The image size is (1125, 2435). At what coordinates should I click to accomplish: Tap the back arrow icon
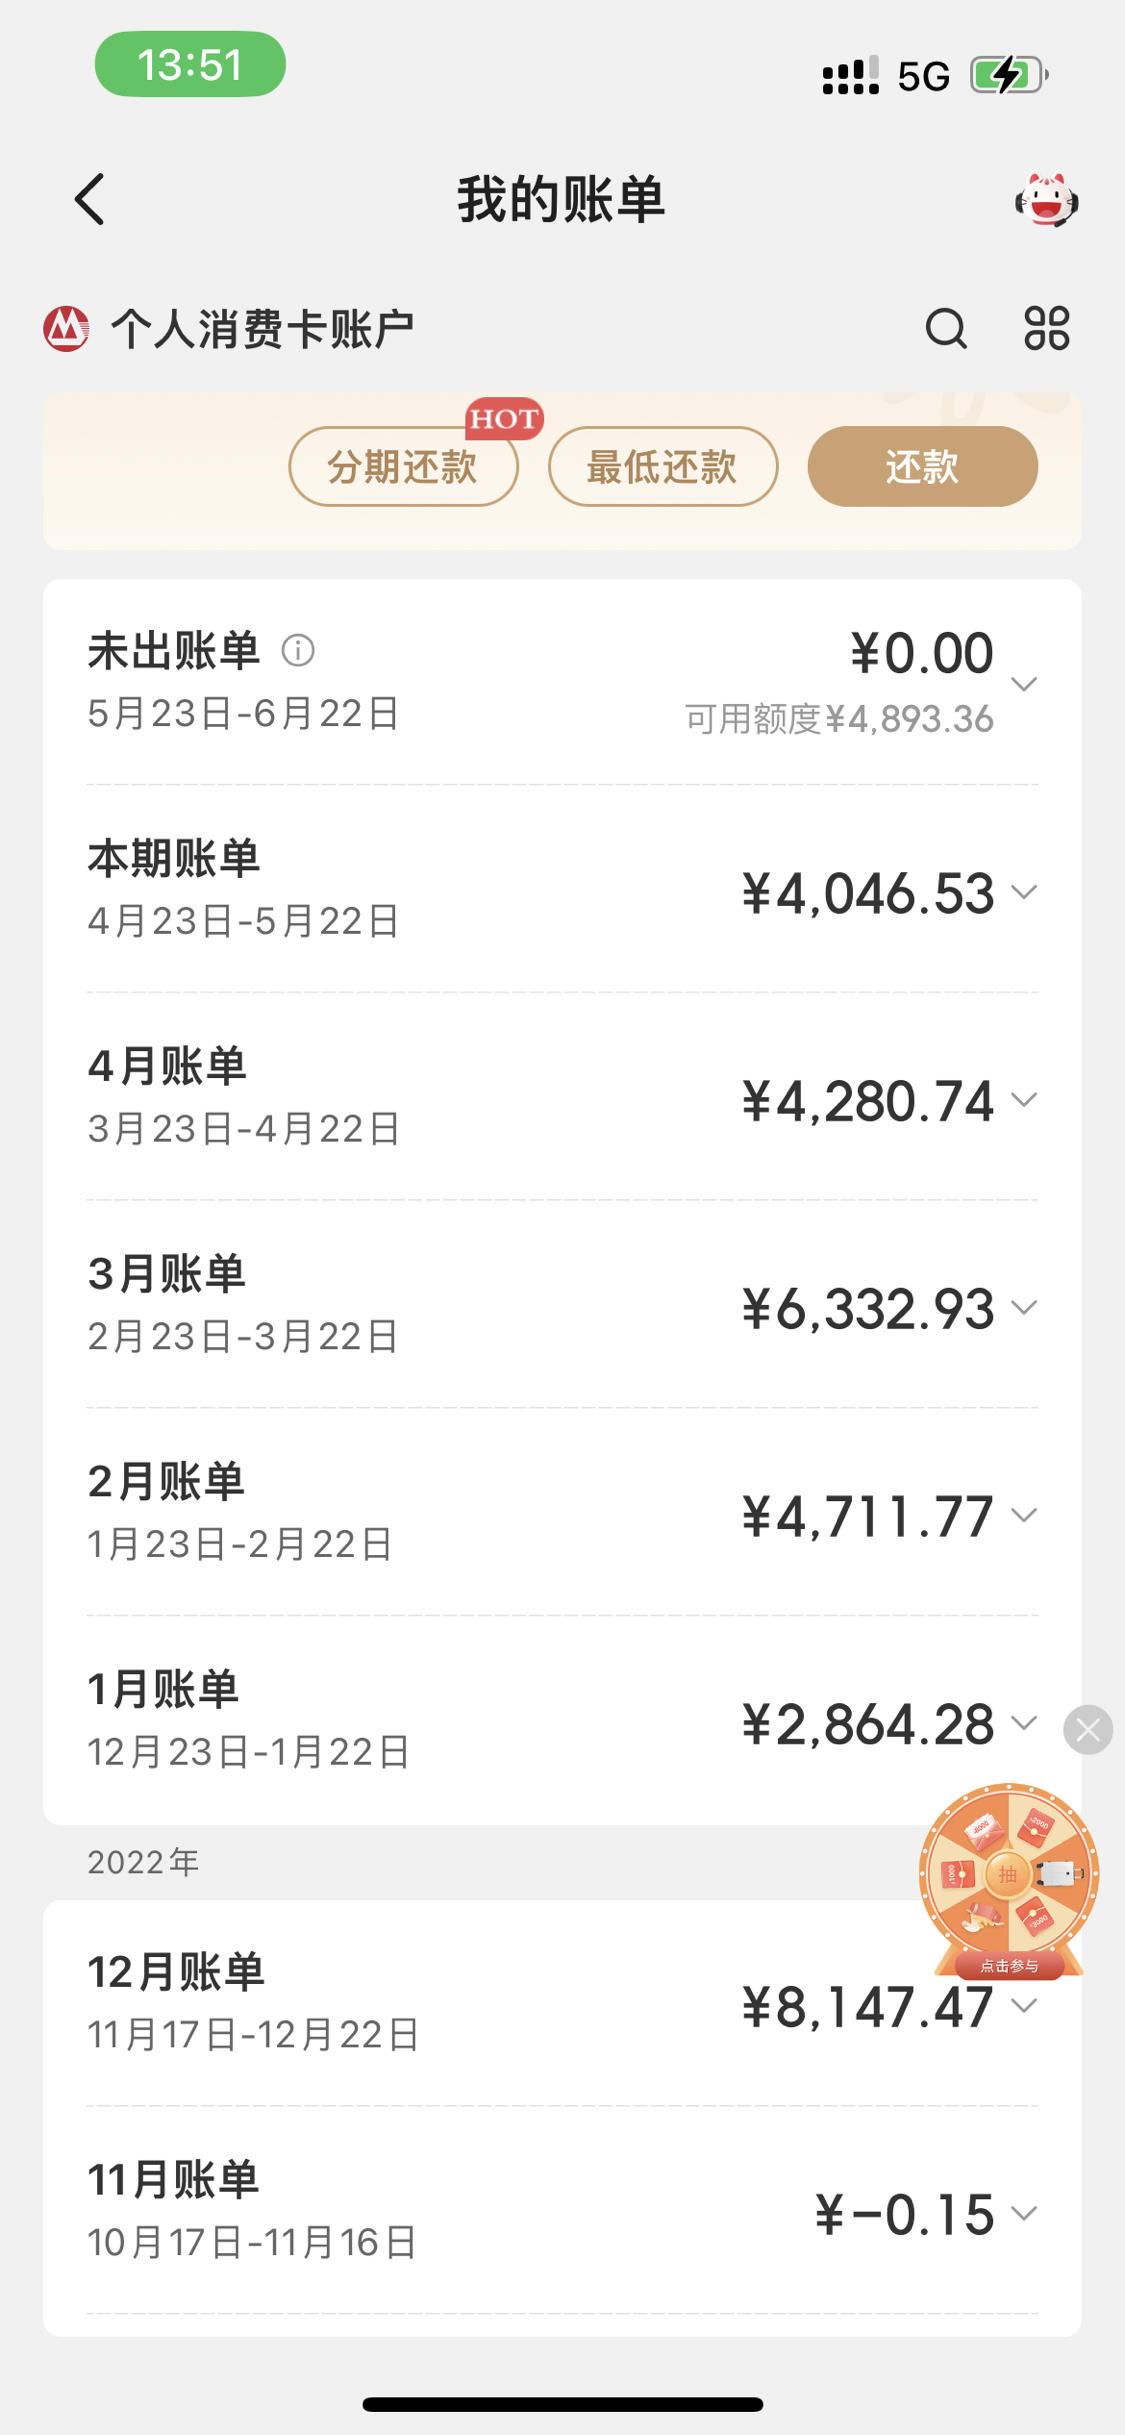(90, 199)
